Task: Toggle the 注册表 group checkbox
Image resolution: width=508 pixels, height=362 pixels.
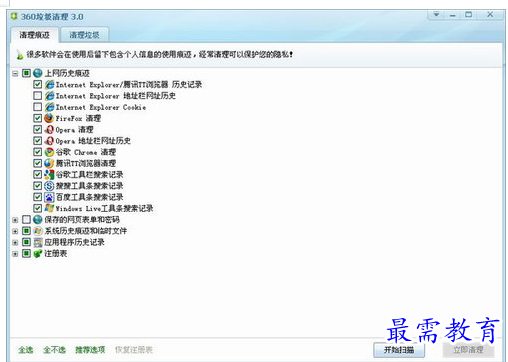Action: [26, 253]
